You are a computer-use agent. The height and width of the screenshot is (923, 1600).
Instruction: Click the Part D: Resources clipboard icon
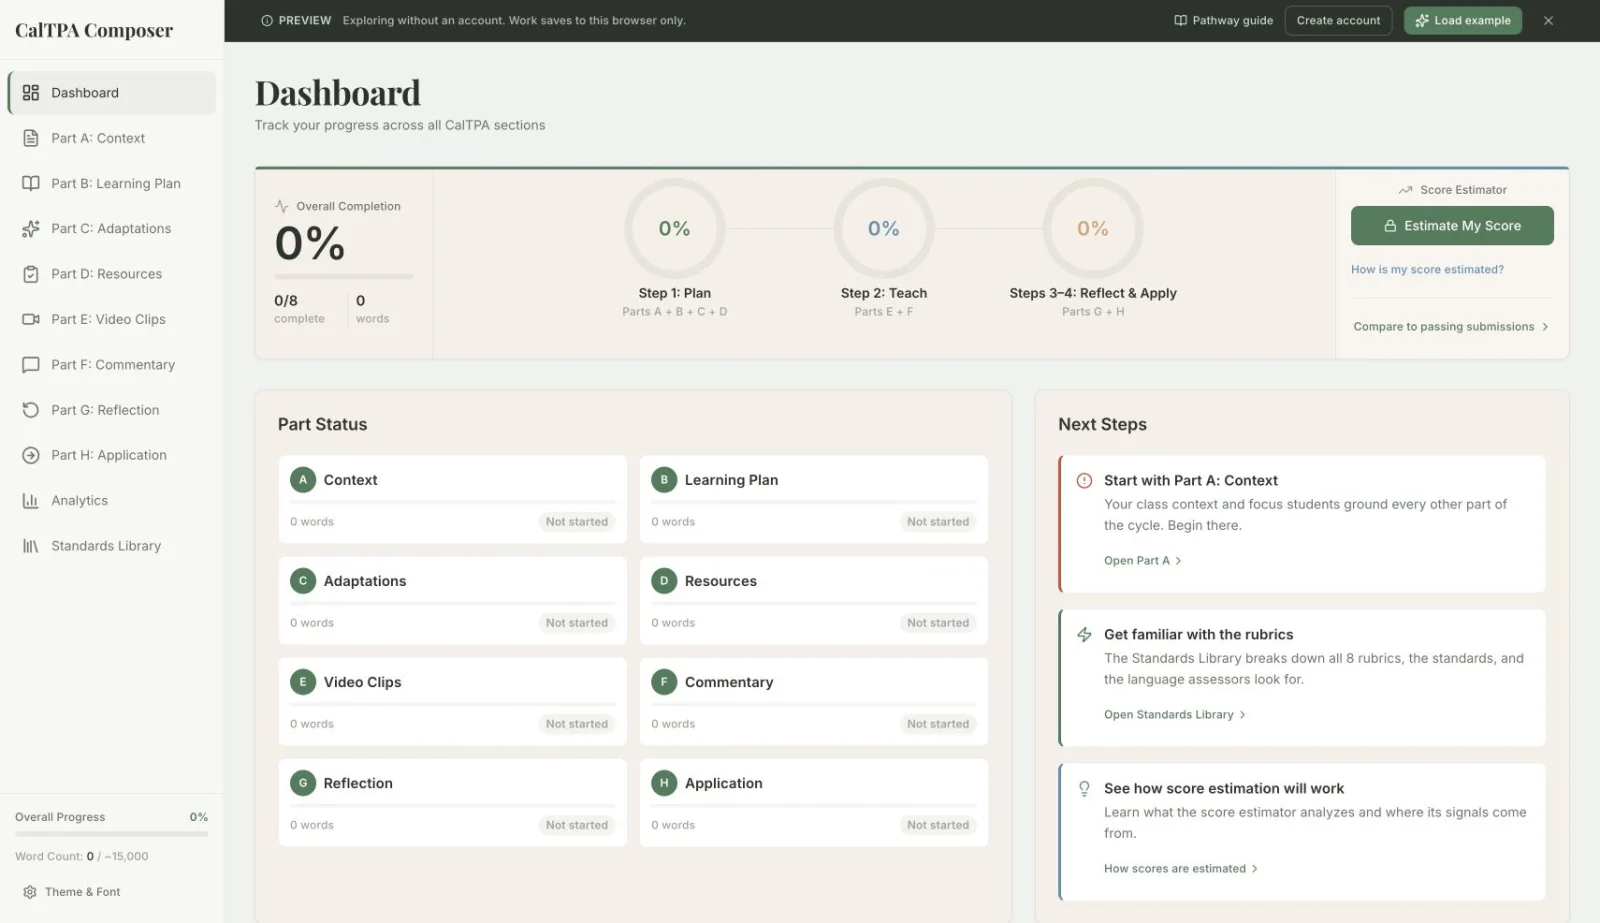pos(31,274)
